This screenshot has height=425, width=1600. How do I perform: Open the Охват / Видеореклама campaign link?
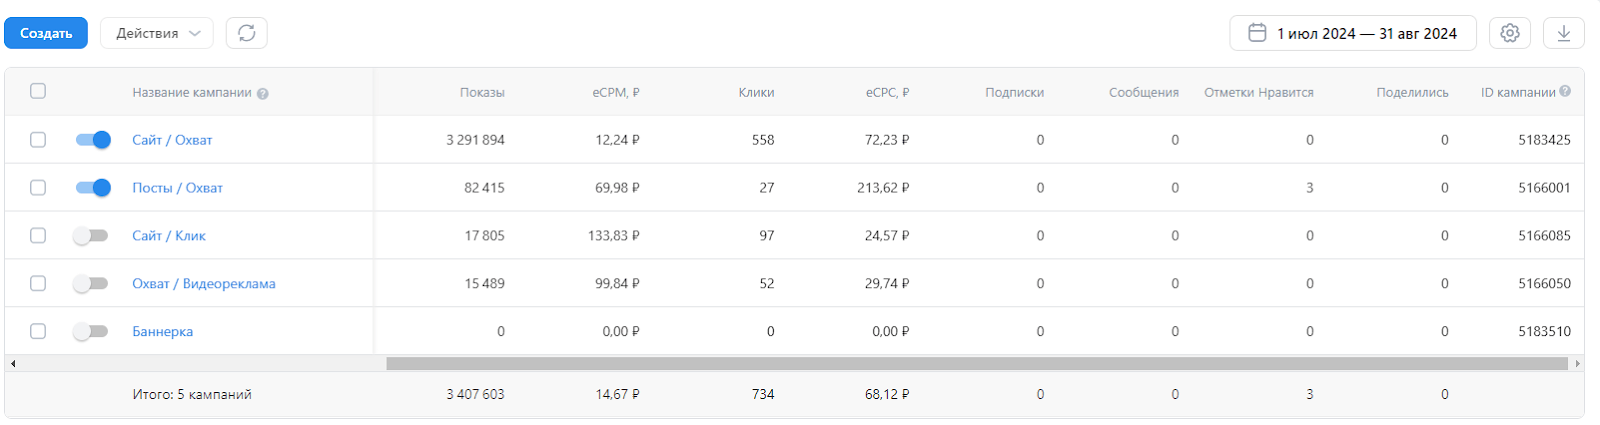pos(204,284)
